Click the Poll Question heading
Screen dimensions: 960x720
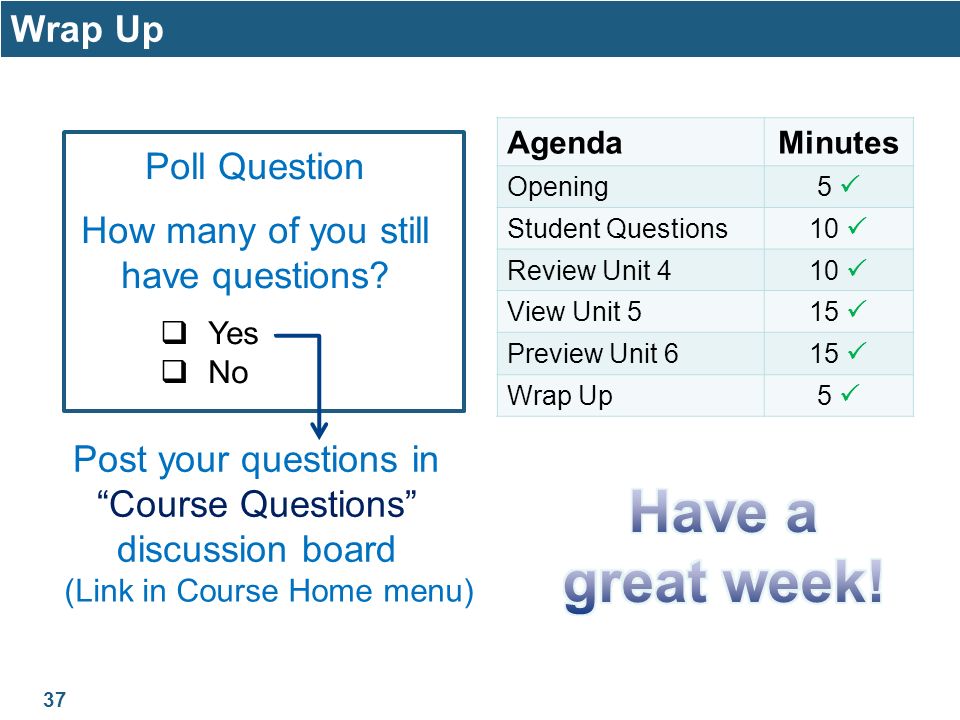click(254, 167)
